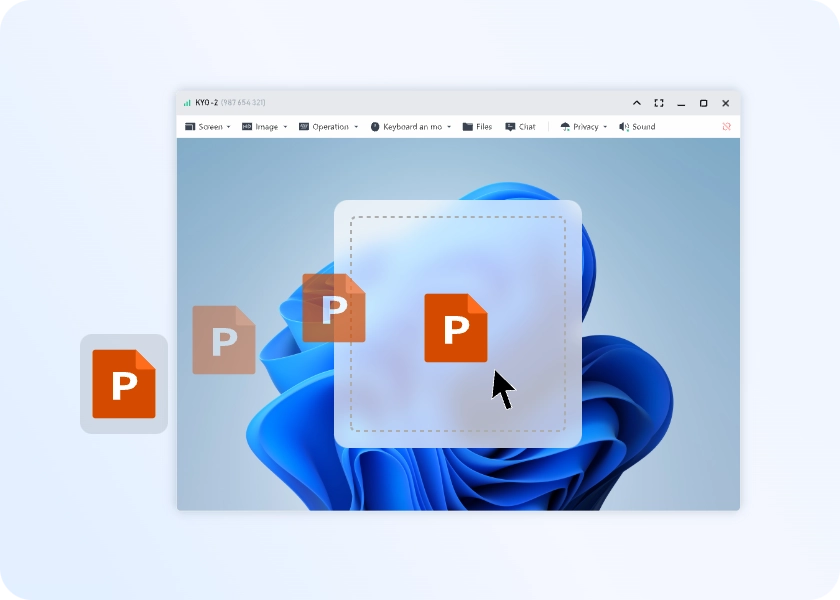Click the mouse icon in toolbar
This screenshot has height=600, width=840.
(375, 127)
